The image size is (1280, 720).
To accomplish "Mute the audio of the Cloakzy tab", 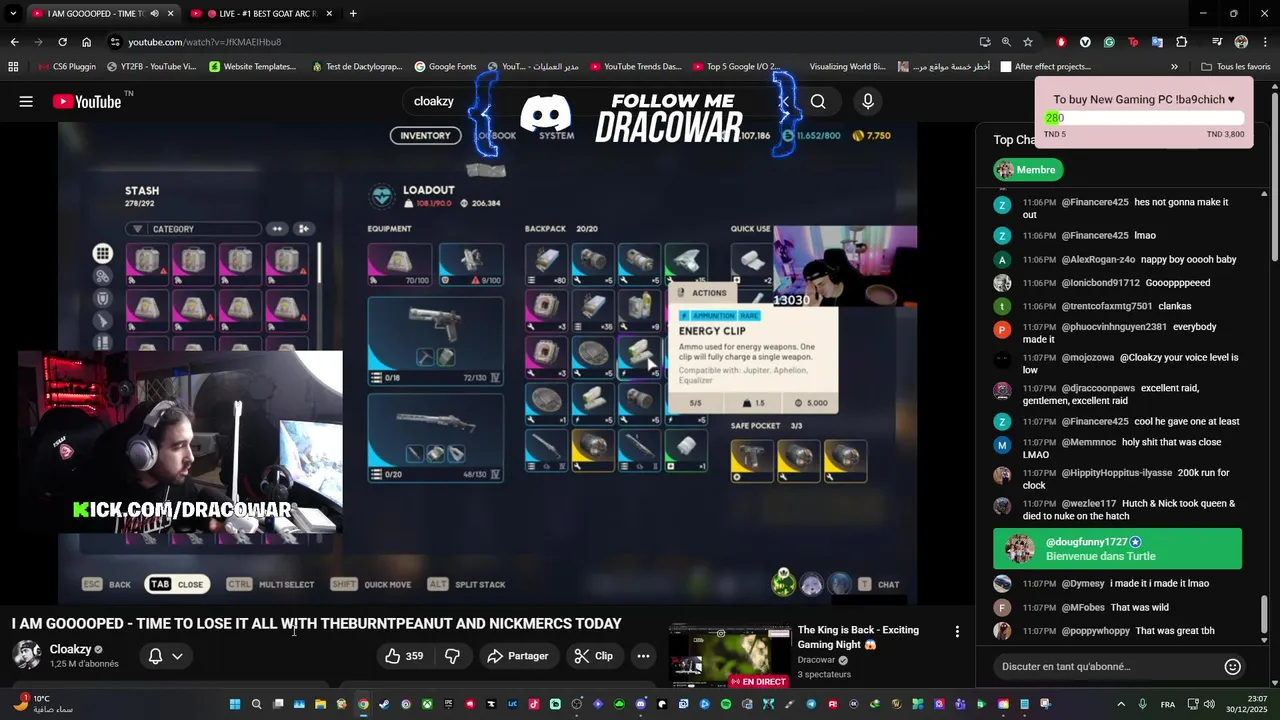I will (154, 14).
